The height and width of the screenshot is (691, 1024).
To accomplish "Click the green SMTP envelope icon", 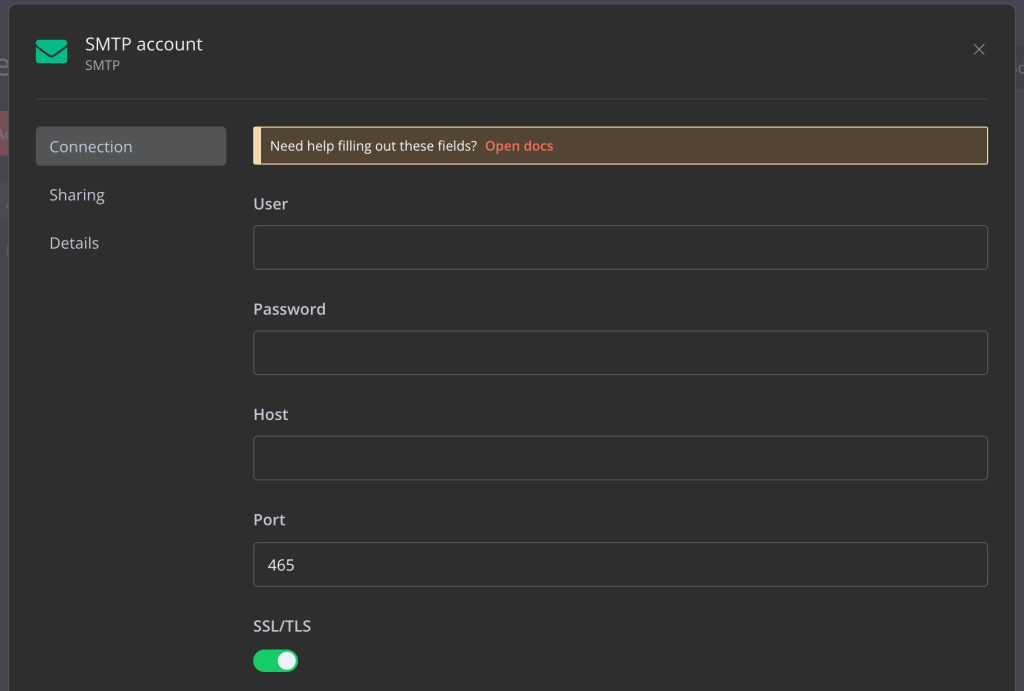I will click(51, 50).
